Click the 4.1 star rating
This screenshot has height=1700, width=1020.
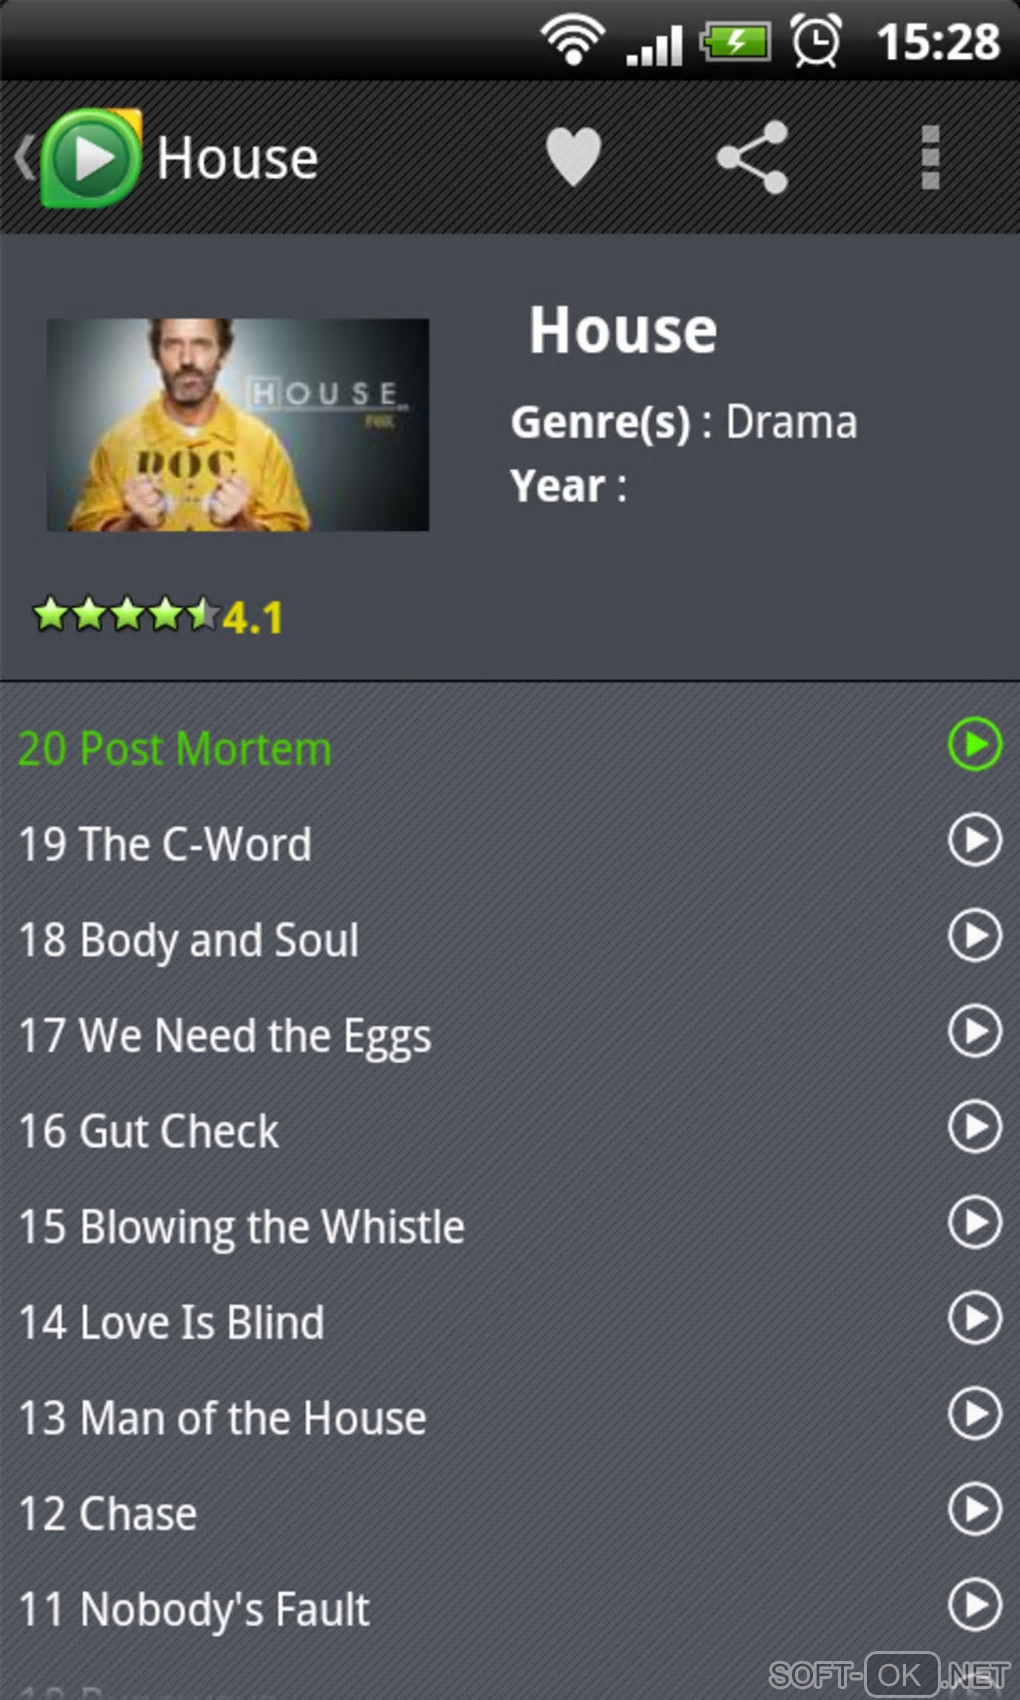click(x=158, y=616)
